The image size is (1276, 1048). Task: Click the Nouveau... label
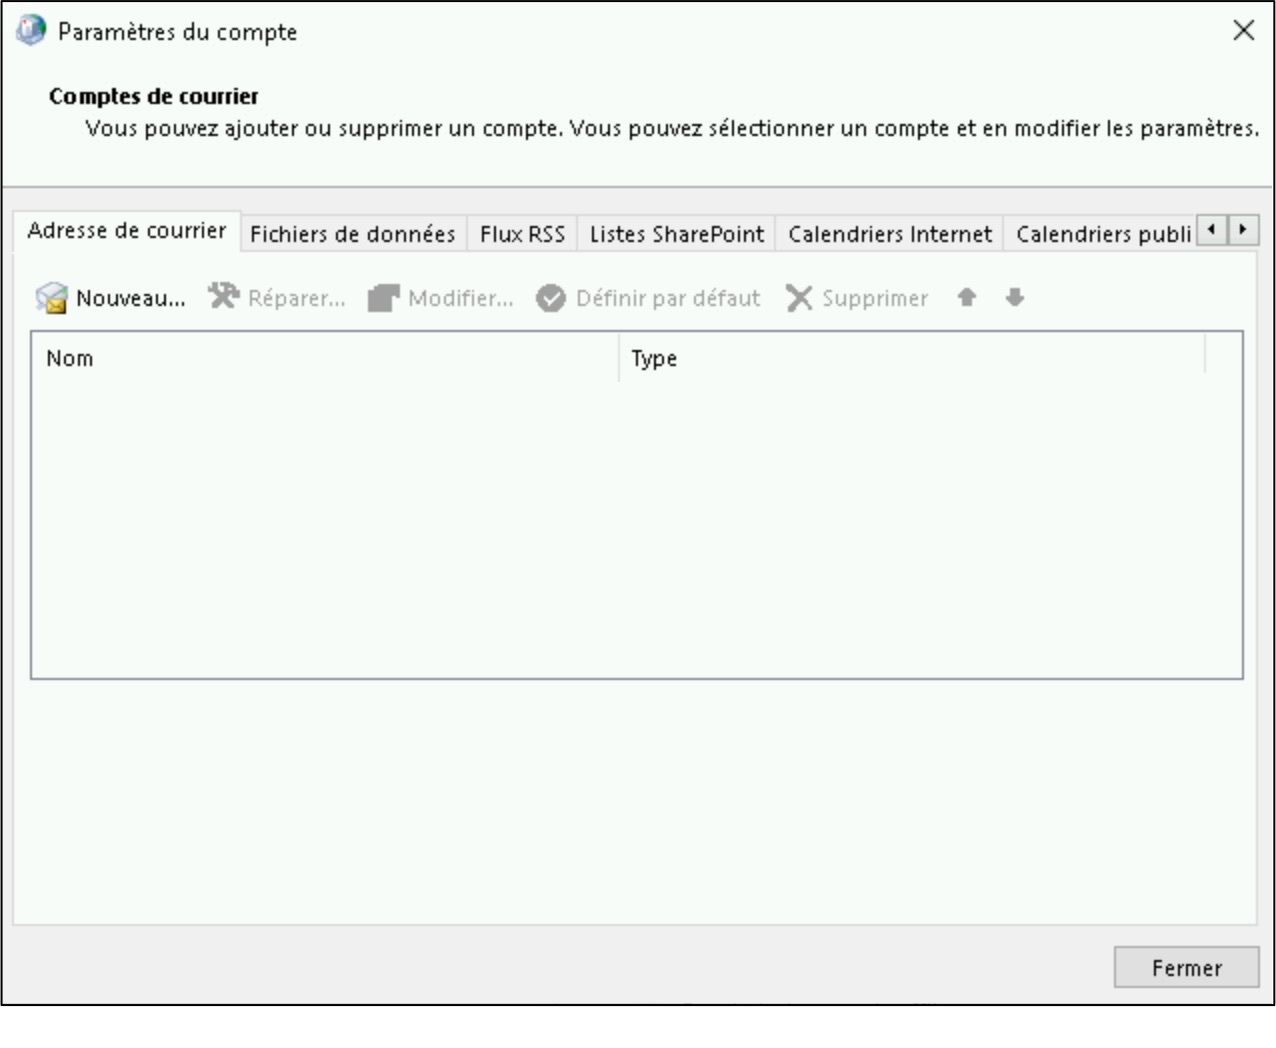131,298
